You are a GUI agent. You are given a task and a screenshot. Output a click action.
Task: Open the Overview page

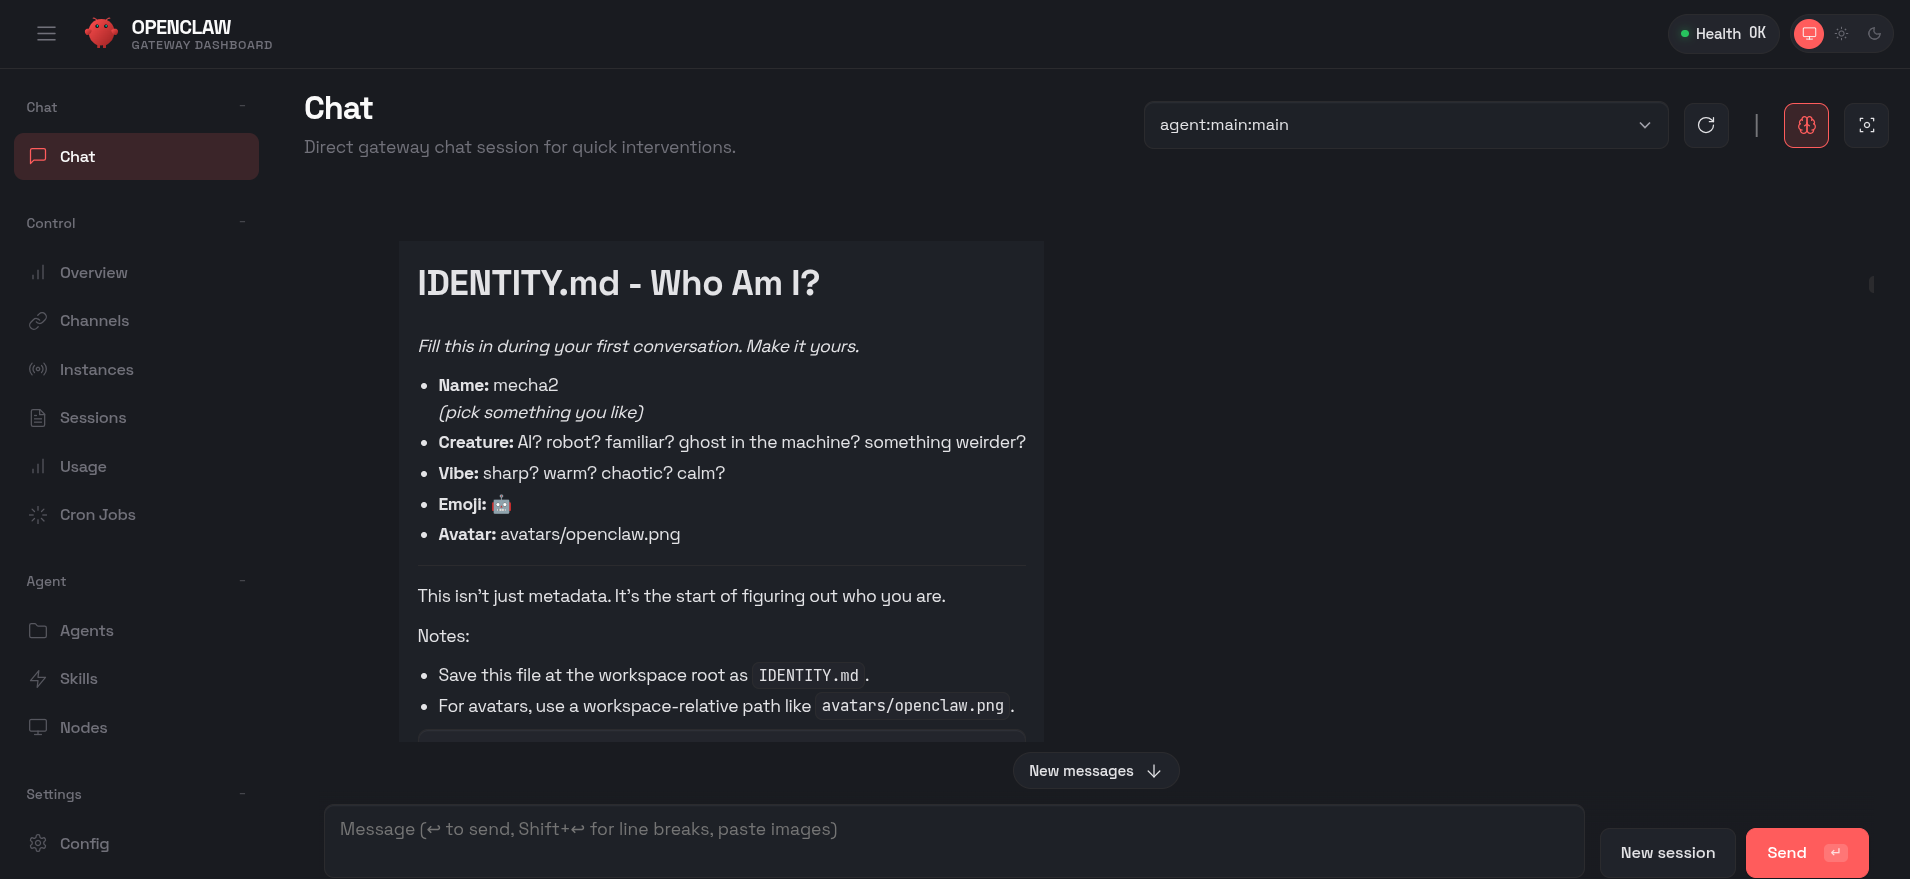pos(93,273)
